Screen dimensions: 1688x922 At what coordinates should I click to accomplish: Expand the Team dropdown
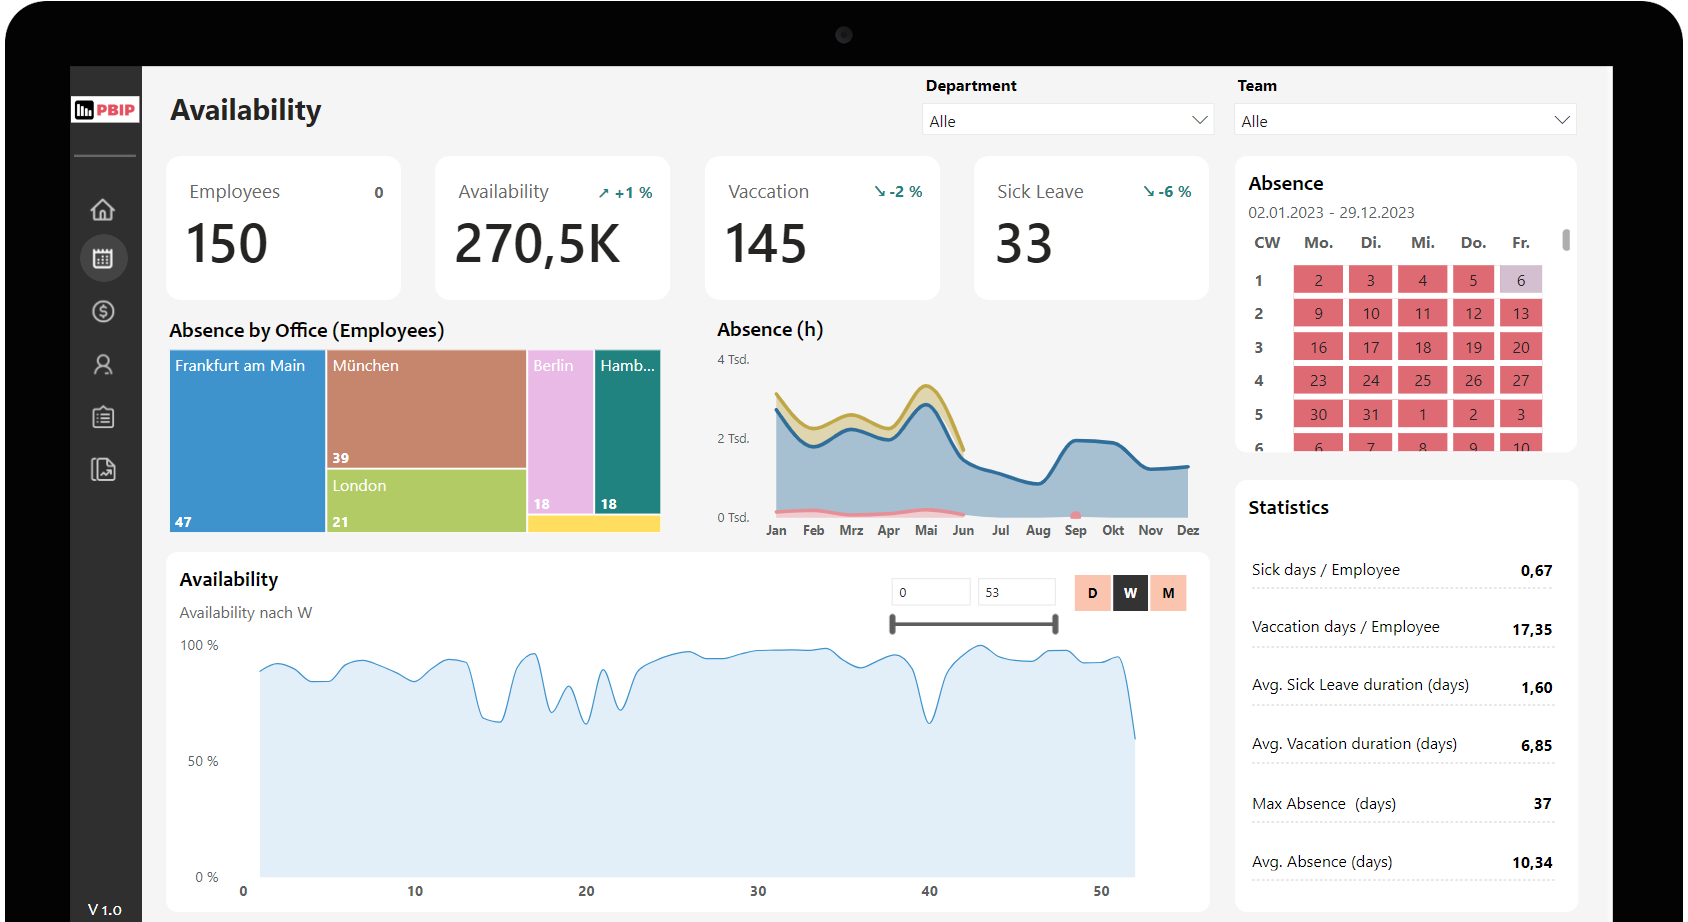[x=1404, y=120]
